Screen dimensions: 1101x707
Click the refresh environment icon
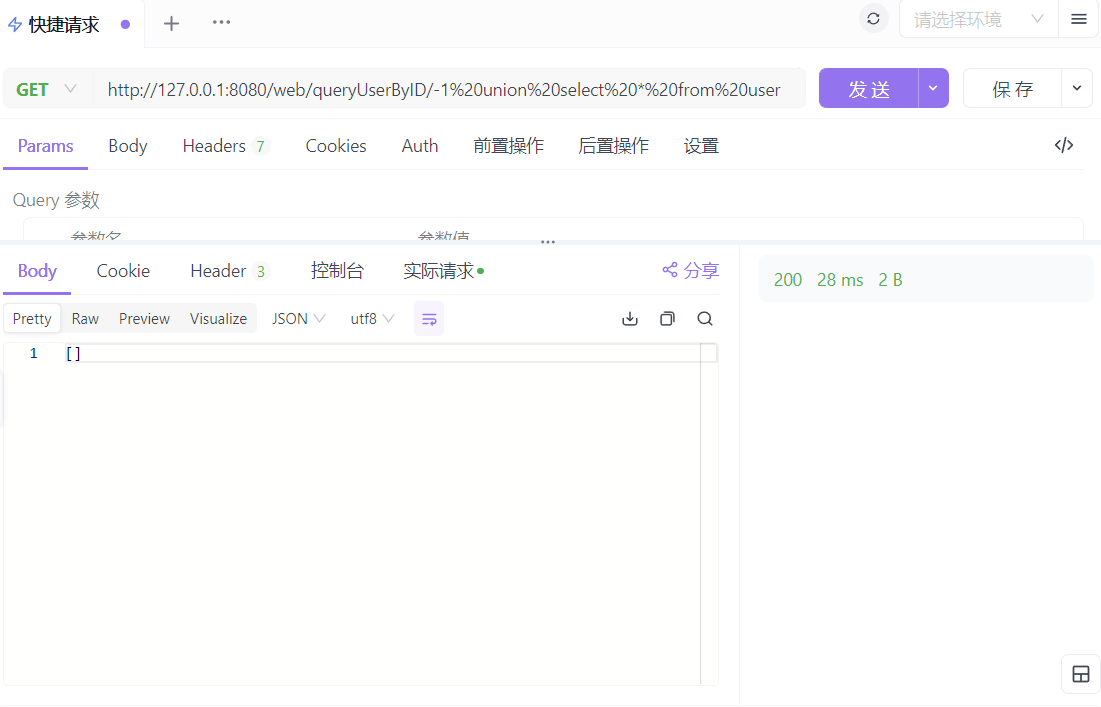point(873,19)
